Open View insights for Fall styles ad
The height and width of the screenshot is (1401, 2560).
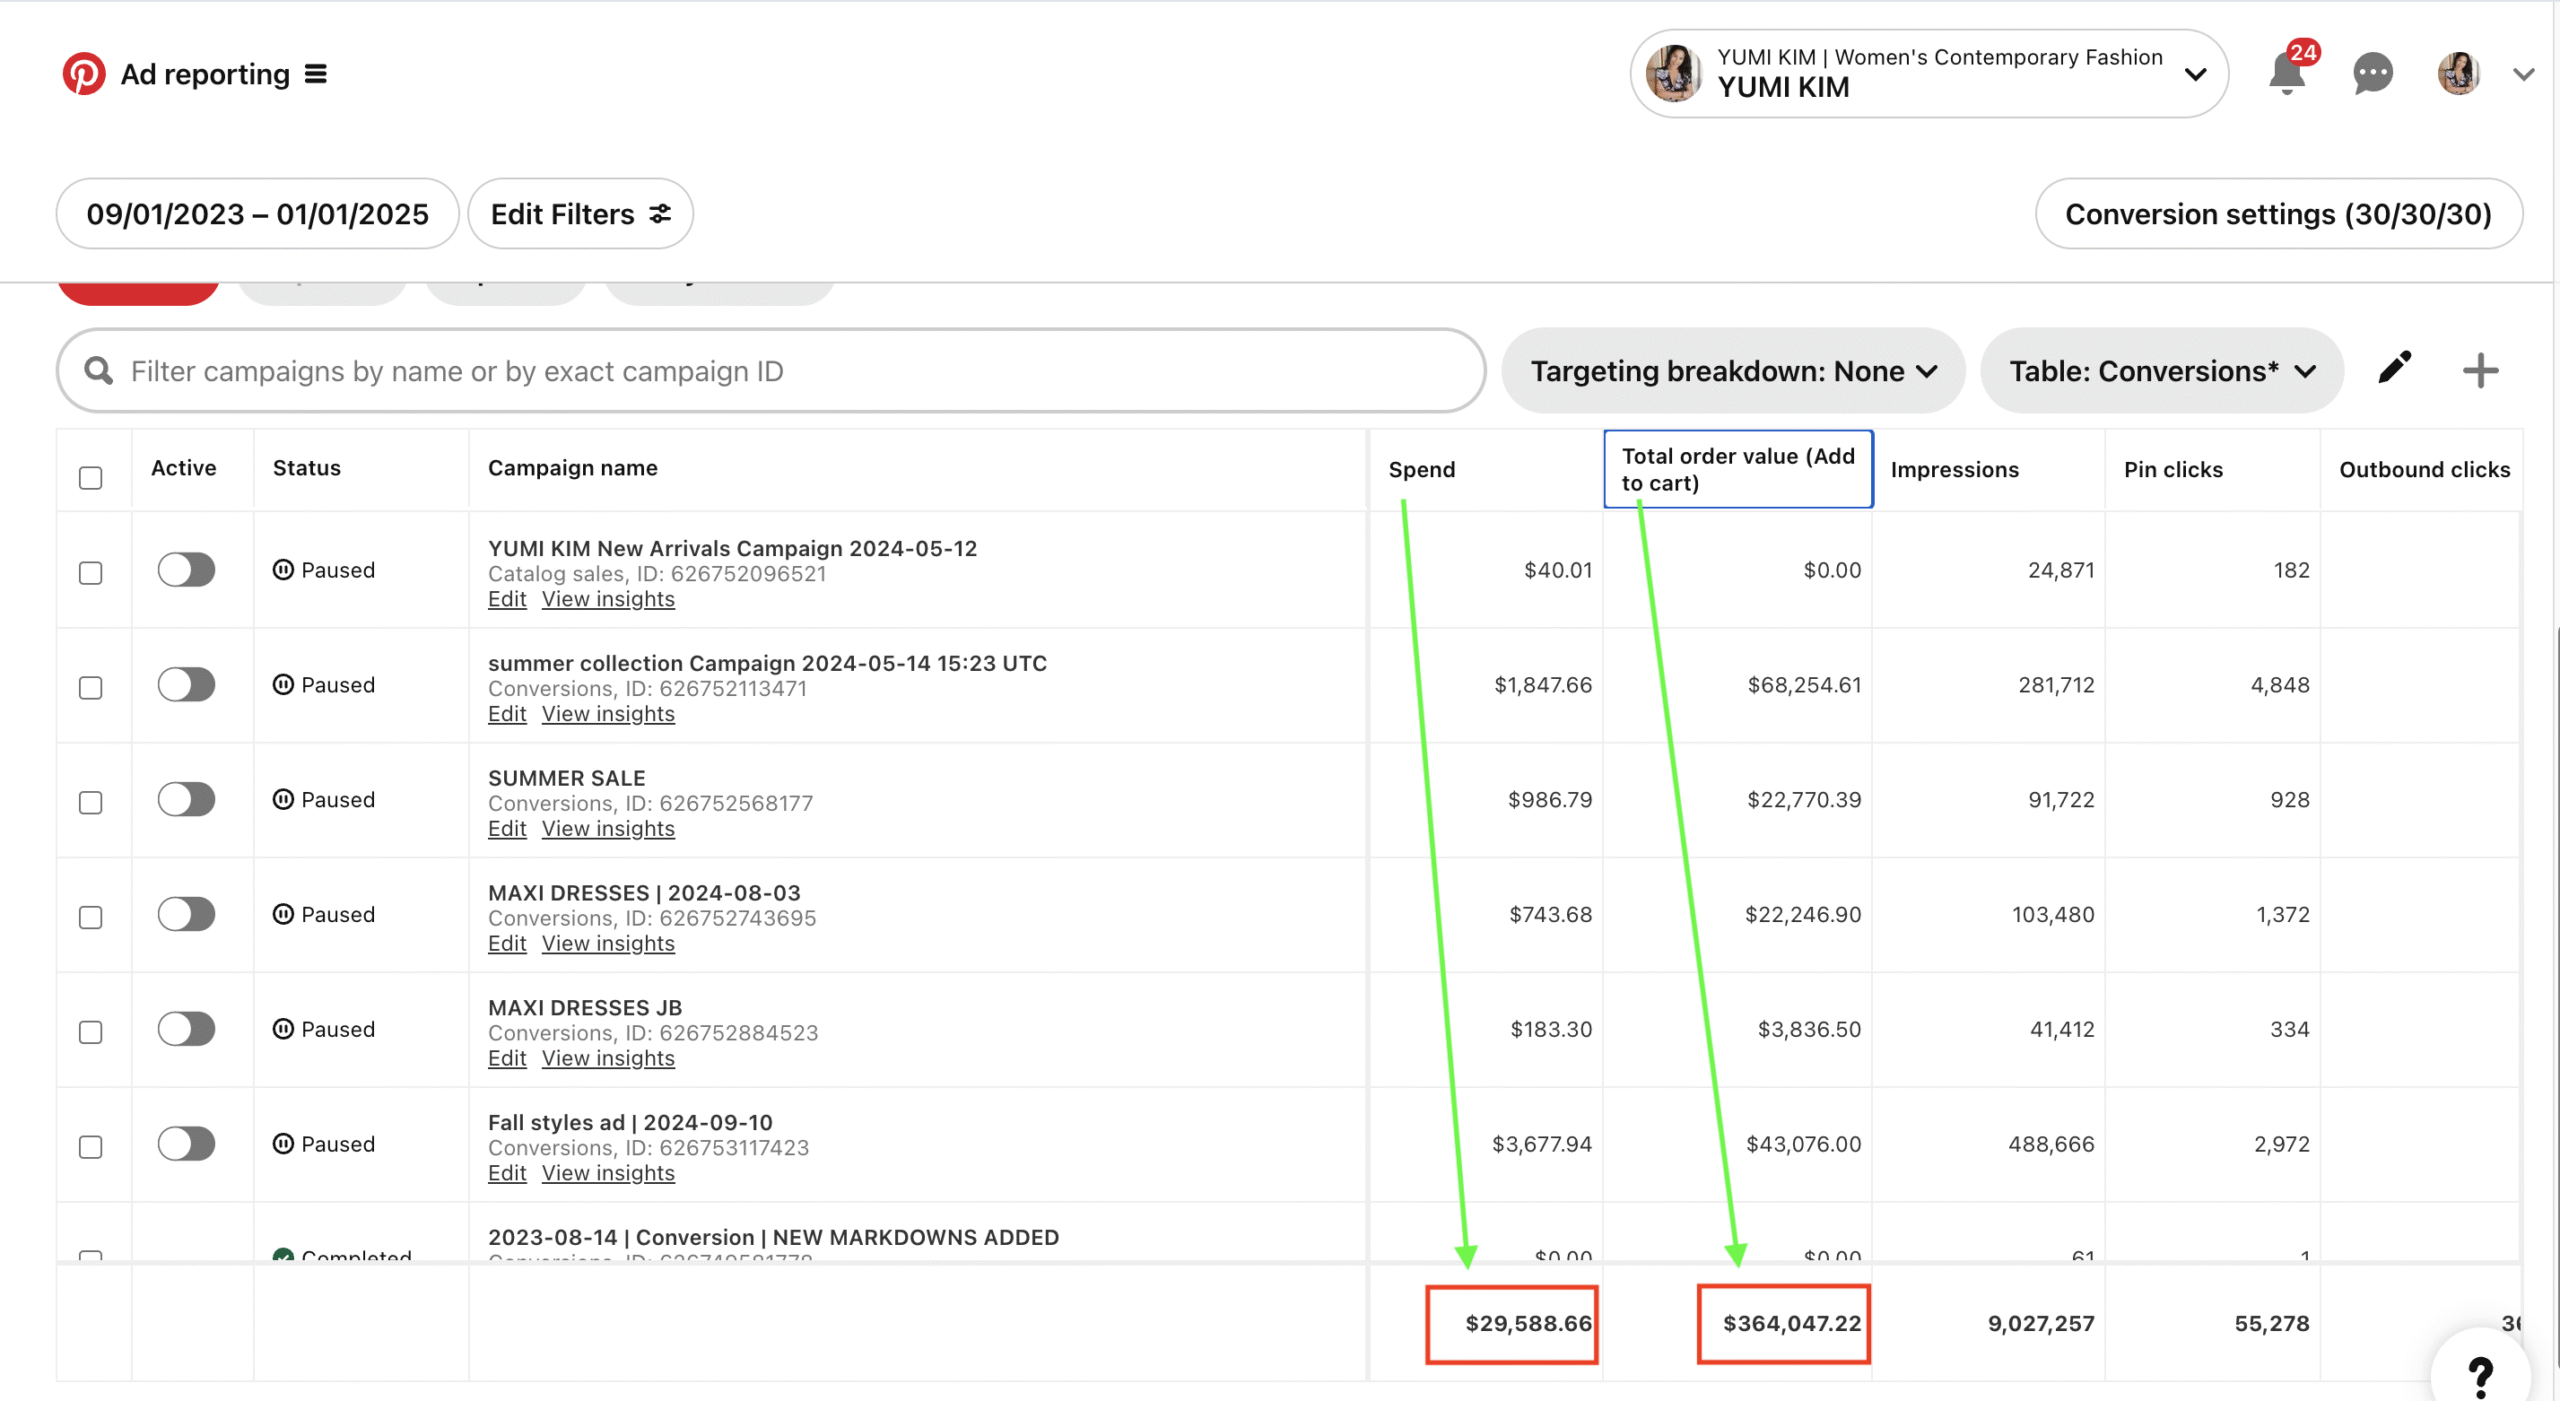[x=608, y=1172]
